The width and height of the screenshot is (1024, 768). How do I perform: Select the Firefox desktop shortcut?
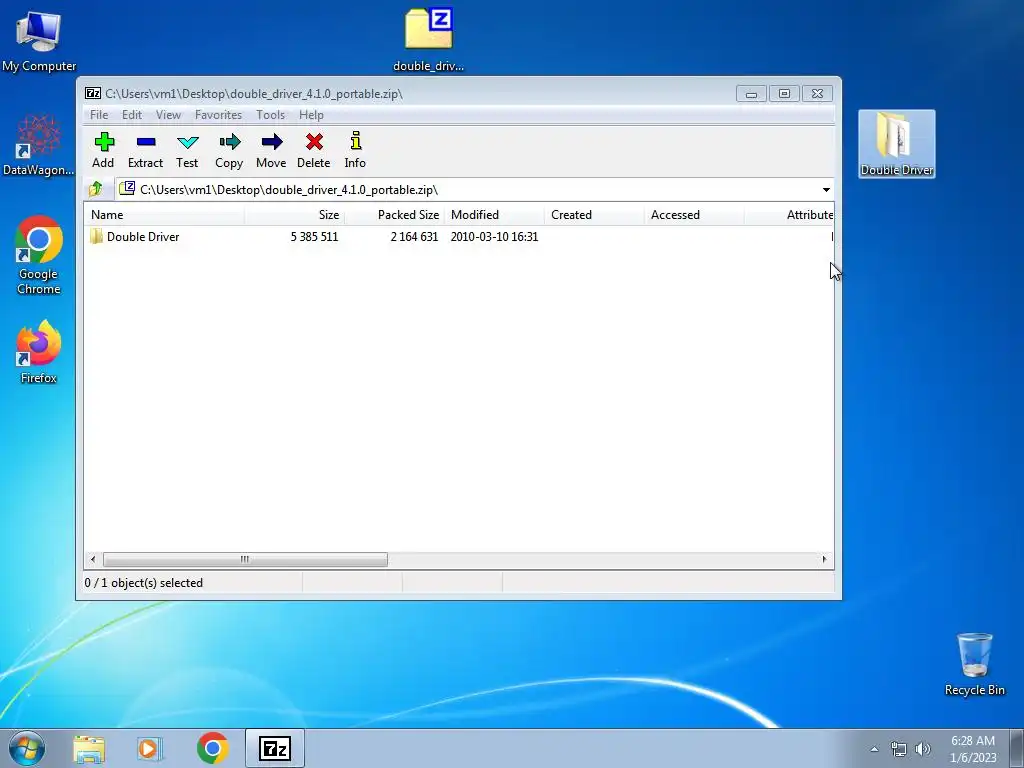(39, 351)
